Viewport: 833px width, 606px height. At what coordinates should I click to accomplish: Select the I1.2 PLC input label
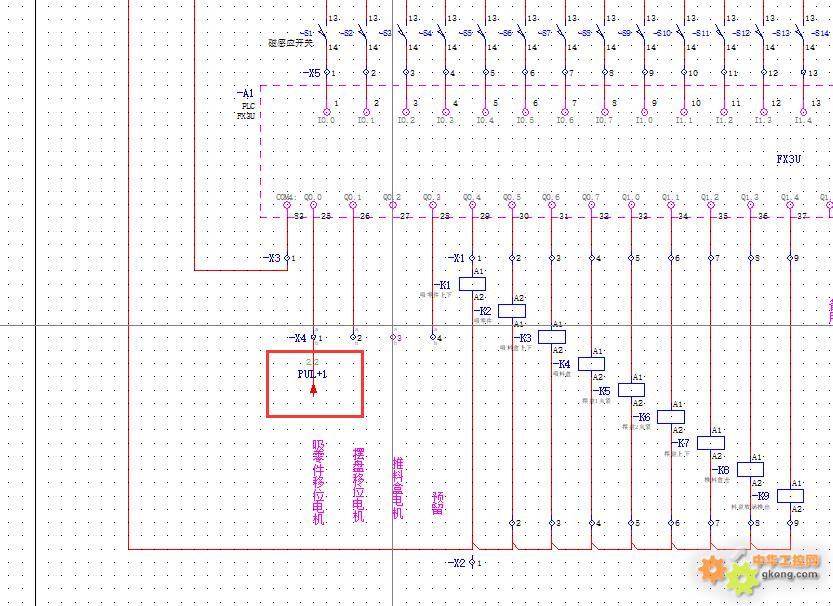pyautogui.click(x=724, y=121)
